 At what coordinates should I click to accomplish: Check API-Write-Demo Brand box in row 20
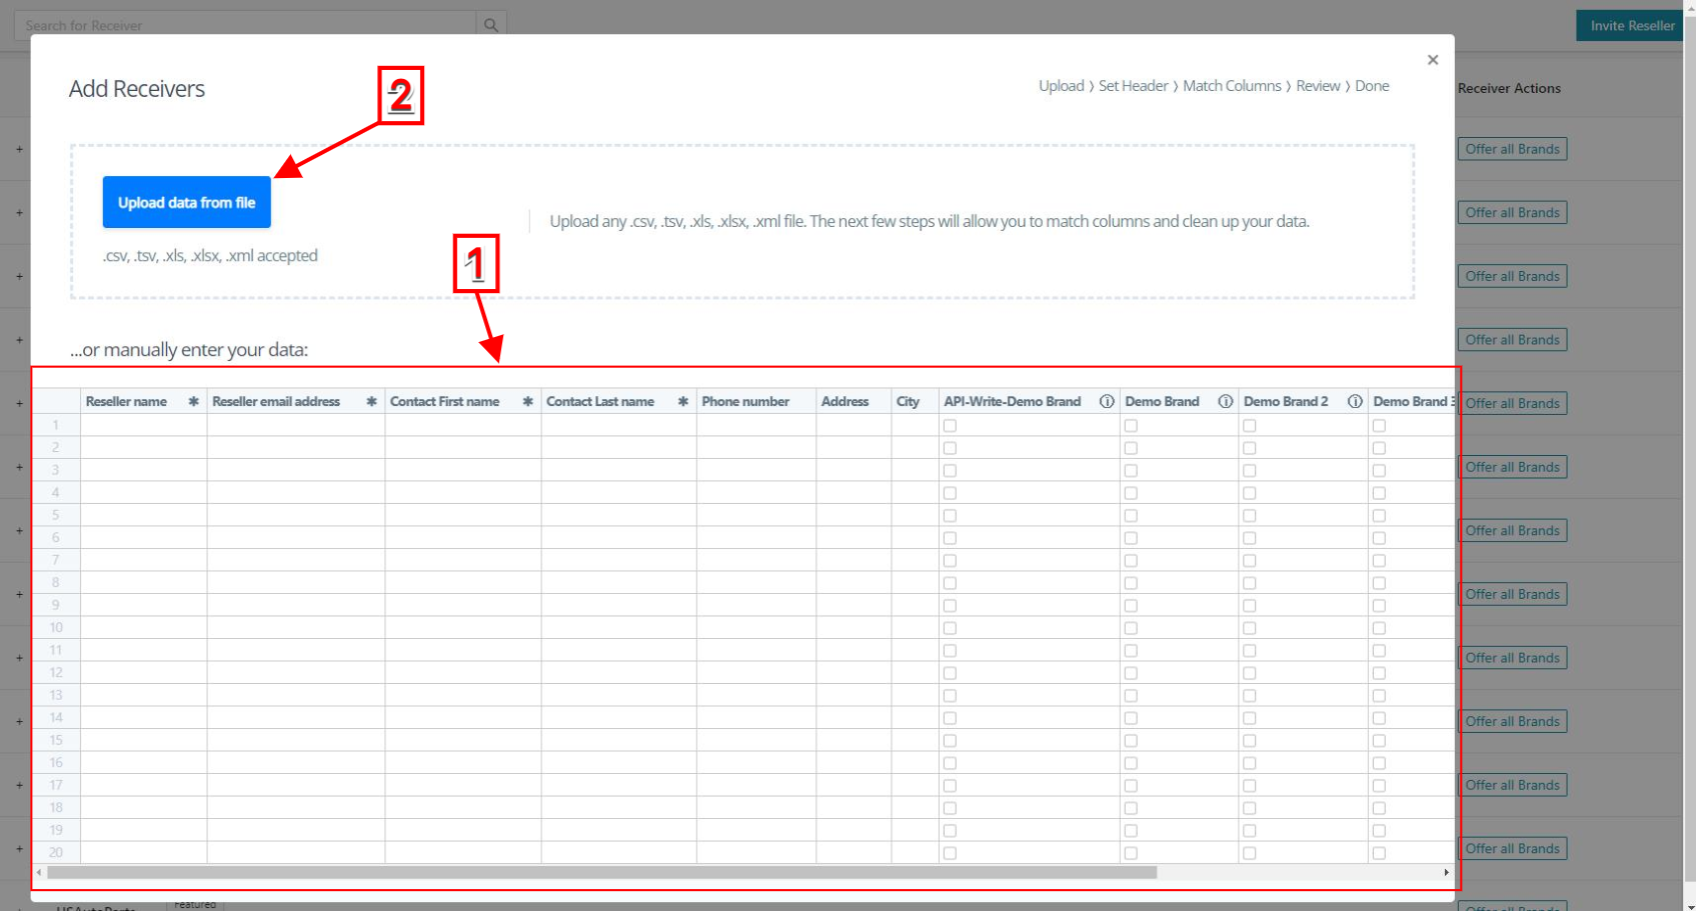[x=950, y=853]
